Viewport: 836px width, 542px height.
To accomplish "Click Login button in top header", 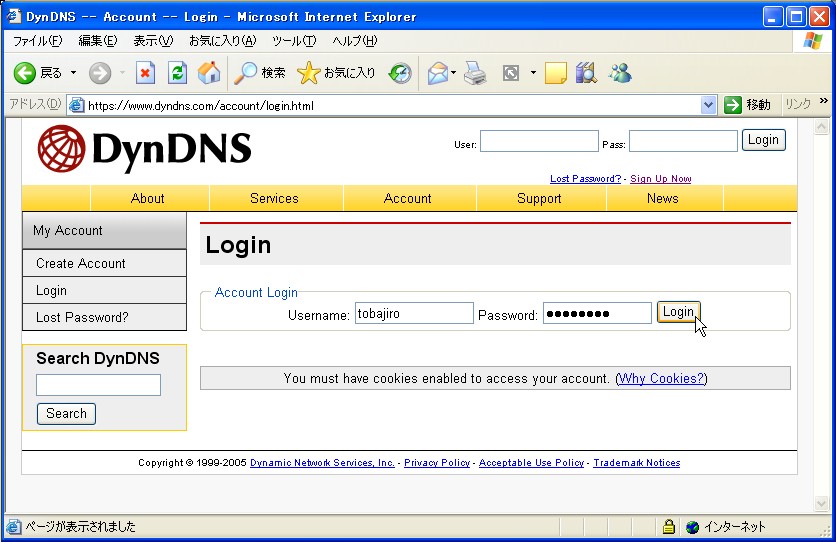I will click(x=763, y=140).
